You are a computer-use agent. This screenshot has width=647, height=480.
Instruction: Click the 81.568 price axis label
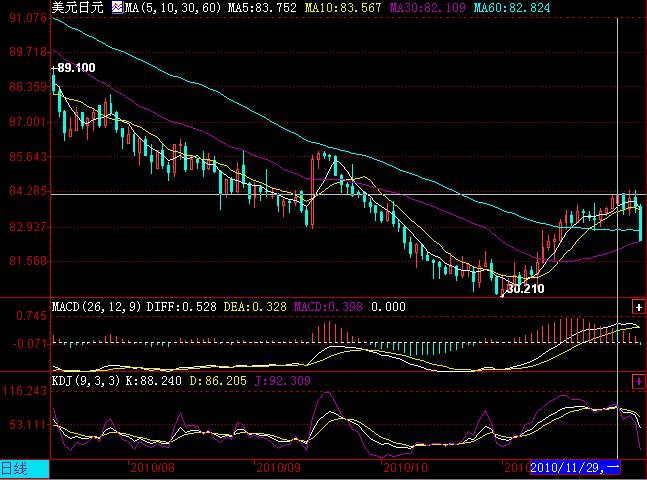tap(28, 261)
